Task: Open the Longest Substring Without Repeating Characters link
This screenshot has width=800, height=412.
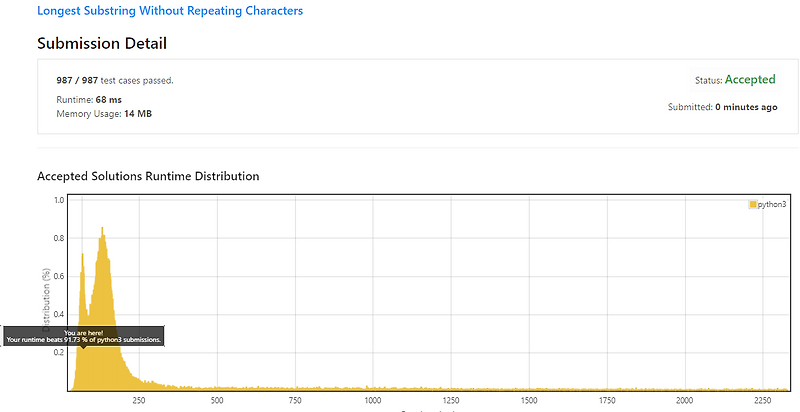Action: (x=170, y=11)
